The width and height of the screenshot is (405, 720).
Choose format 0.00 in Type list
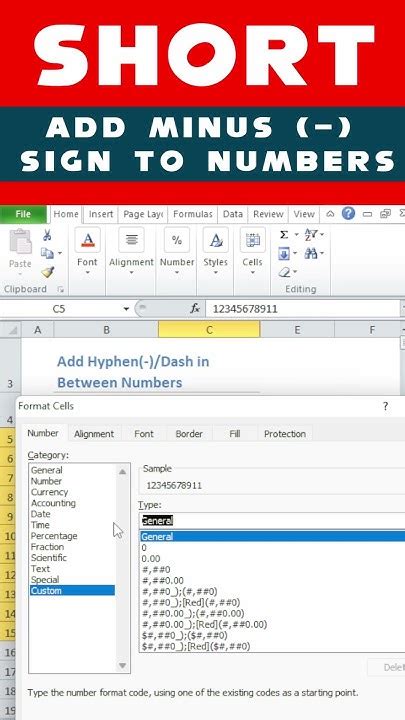(151, 558)
